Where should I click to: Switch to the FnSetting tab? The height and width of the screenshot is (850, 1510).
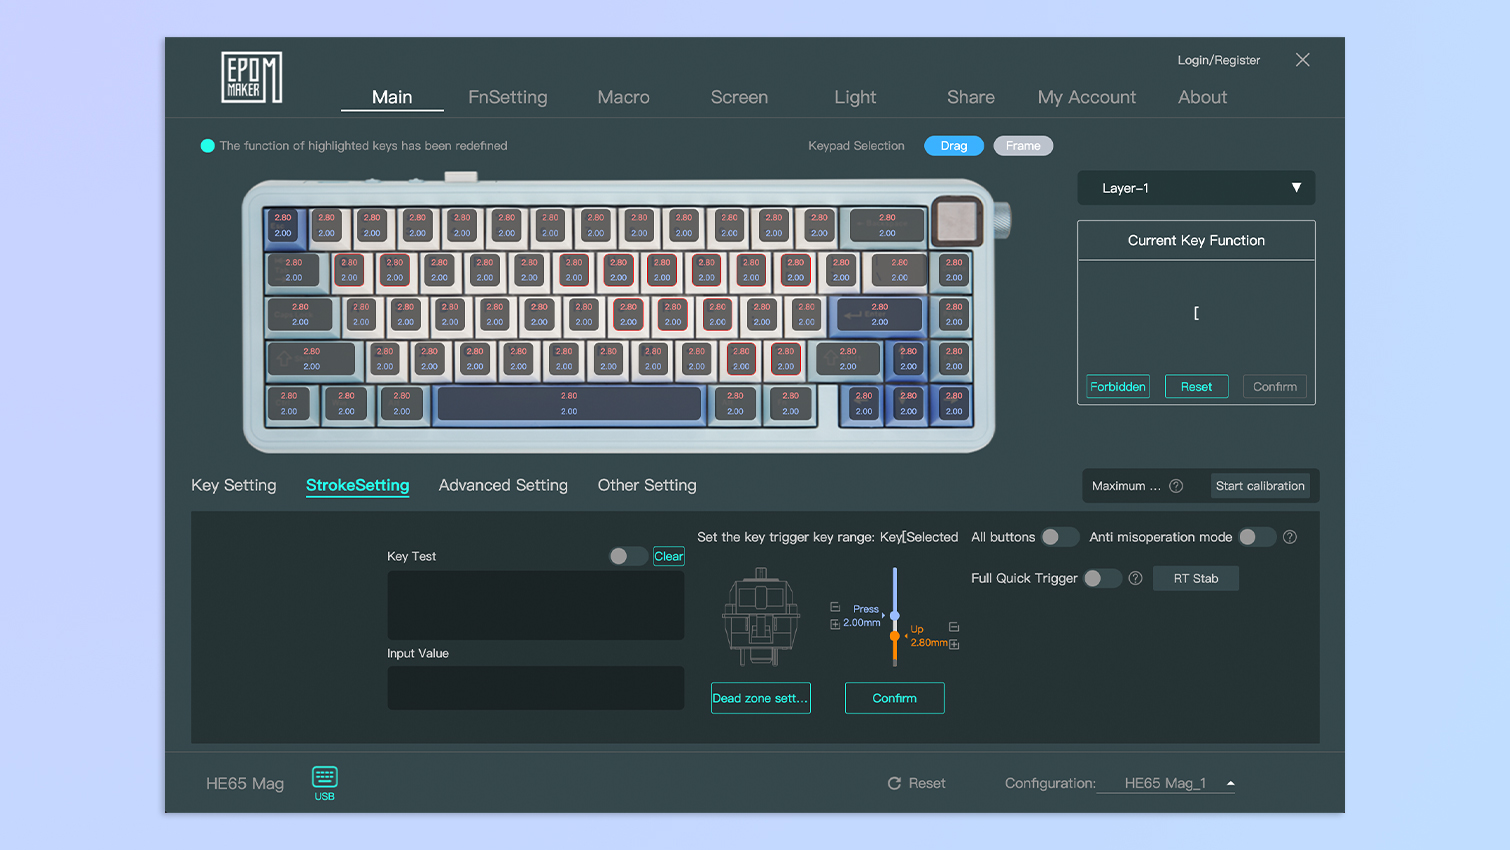tap(507, 97)
